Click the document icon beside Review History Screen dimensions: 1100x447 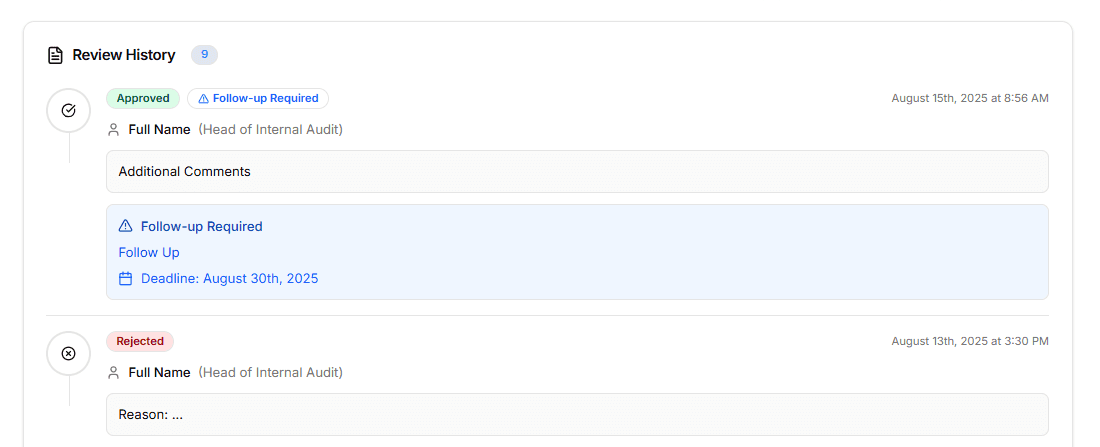point(56,55)
